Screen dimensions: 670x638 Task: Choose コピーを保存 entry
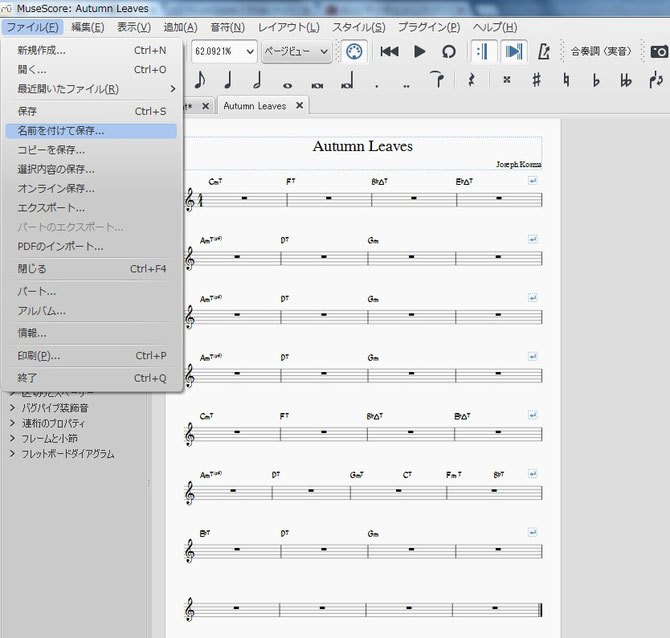coord(91,150)
